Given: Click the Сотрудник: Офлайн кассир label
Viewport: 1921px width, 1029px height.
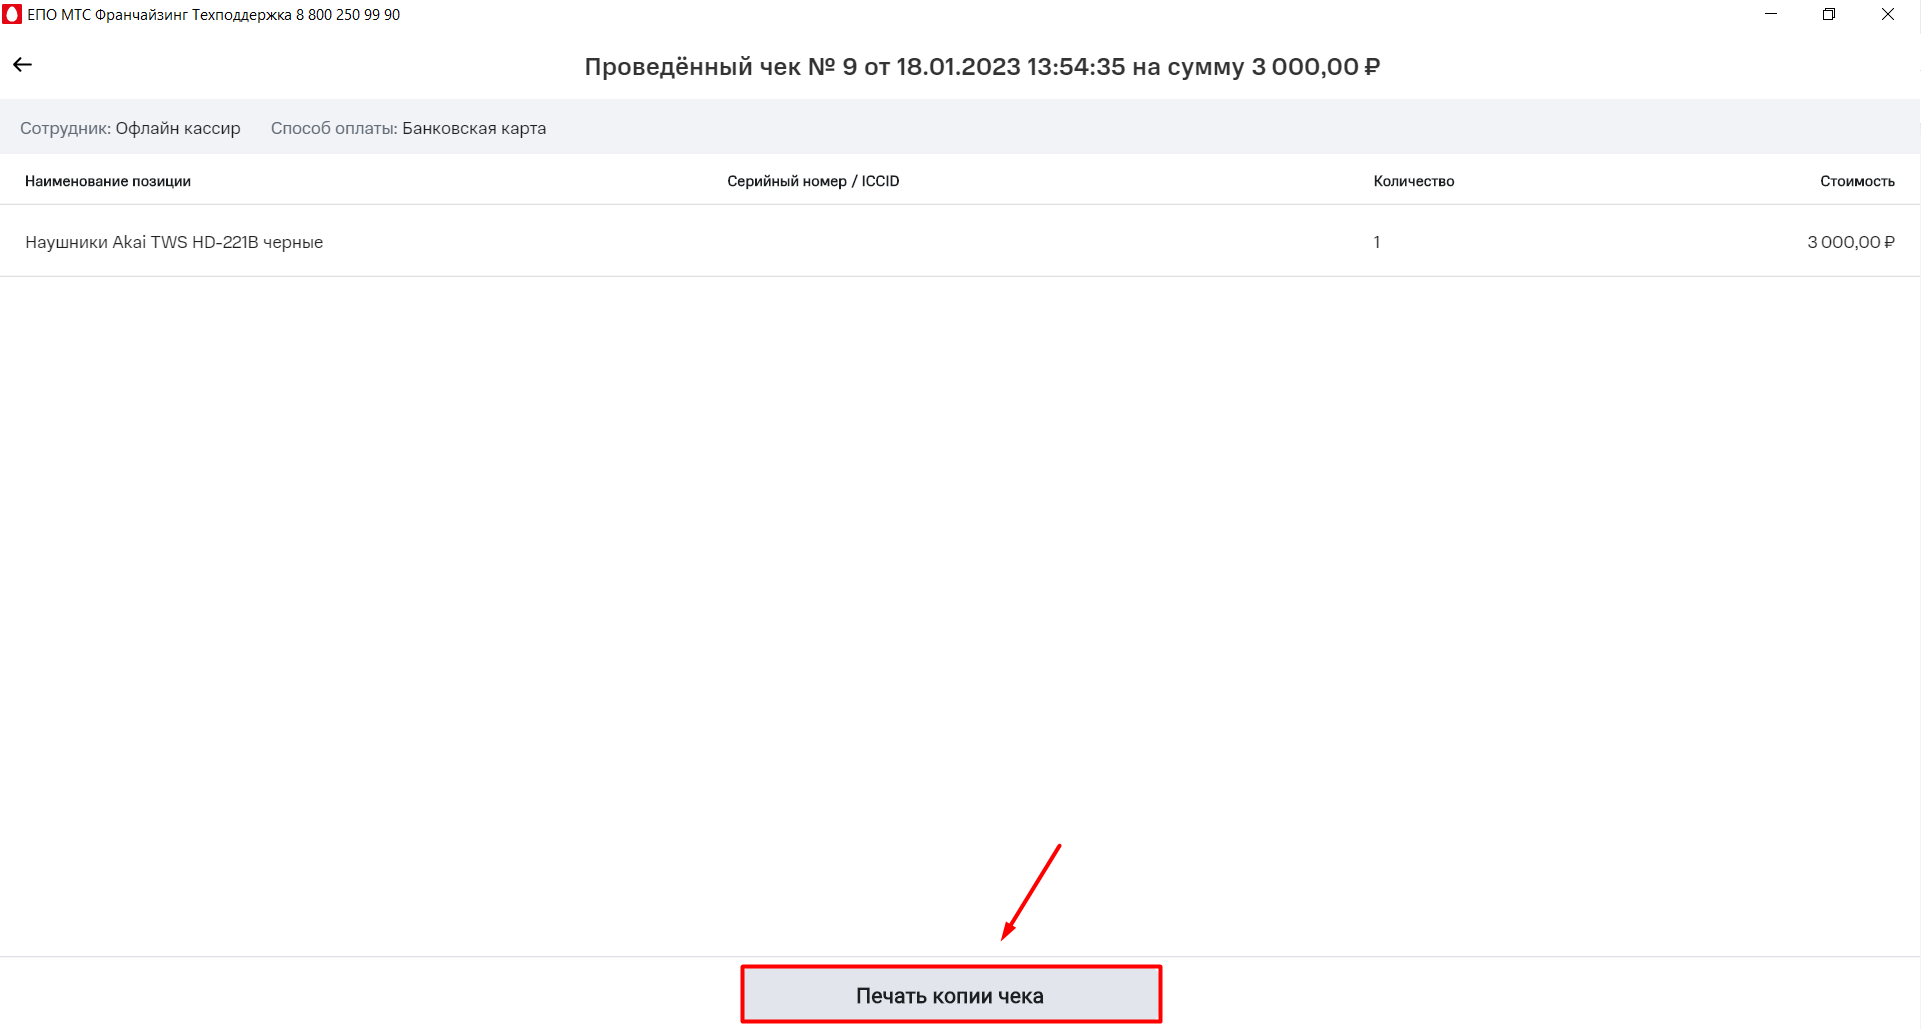Looking at the screenshot, I should [130, 128].
